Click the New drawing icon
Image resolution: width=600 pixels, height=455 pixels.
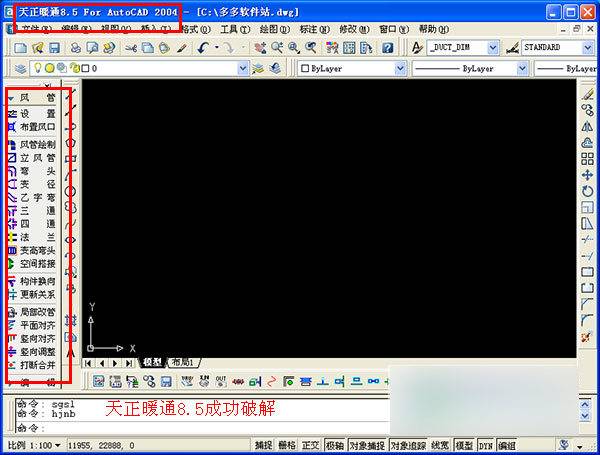20,48
